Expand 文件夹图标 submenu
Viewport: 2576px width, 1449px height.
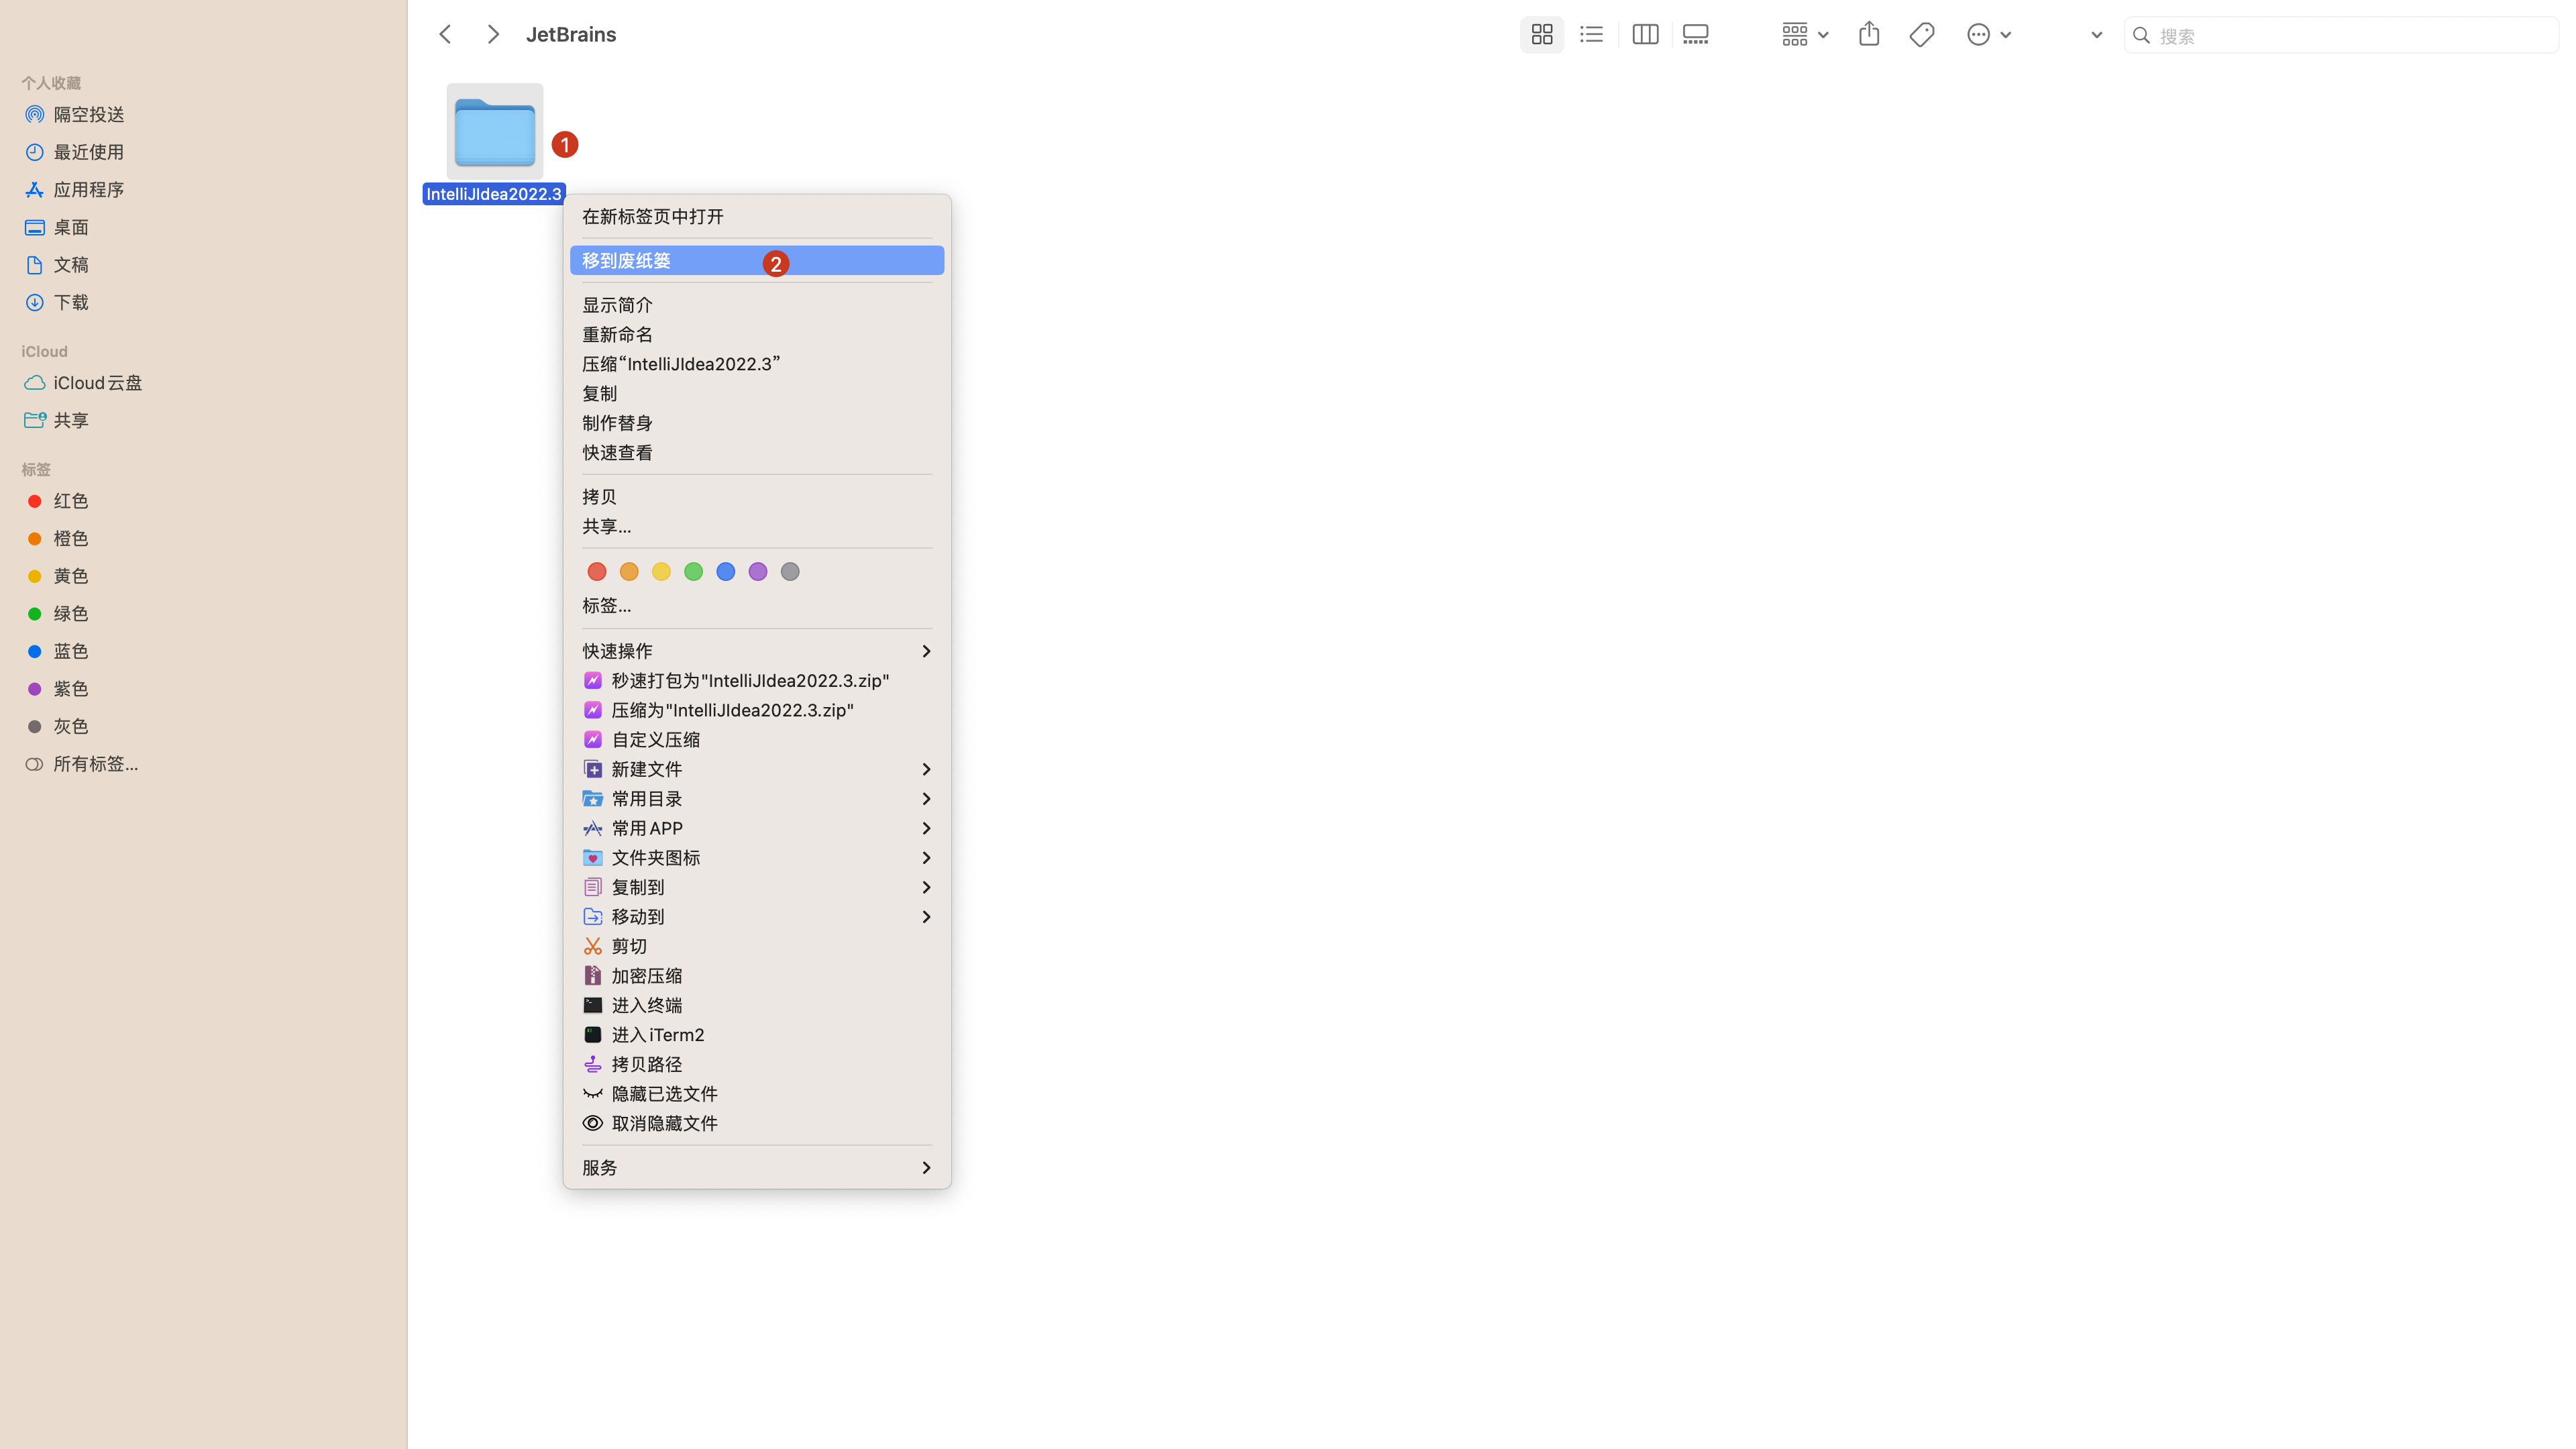click(x=757, y=858)
